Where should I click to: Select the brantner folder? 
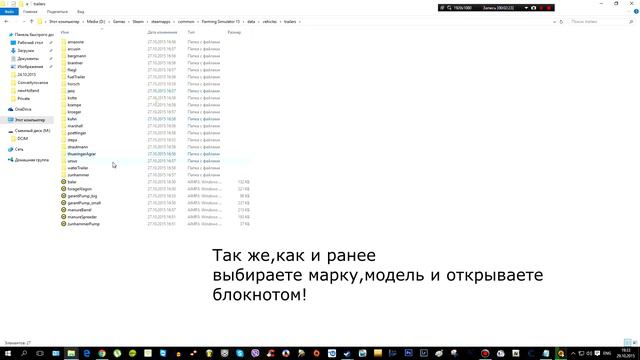coord(75,63)
